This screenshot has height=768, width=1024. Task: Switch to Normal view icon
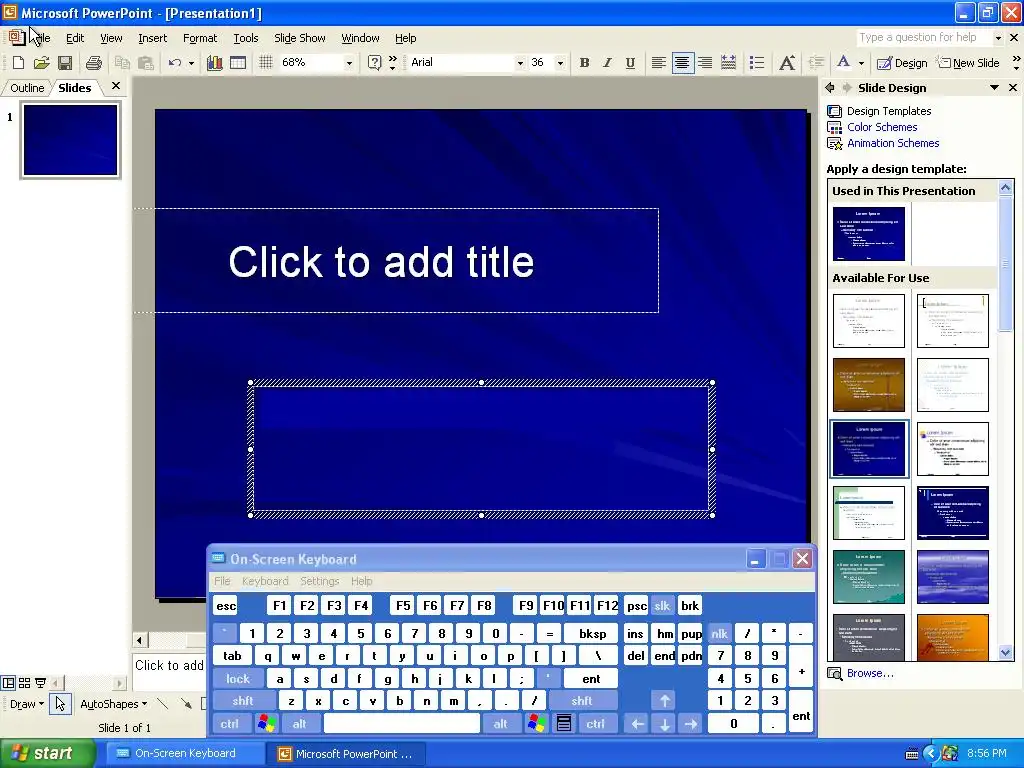click(x=8, y=683)
